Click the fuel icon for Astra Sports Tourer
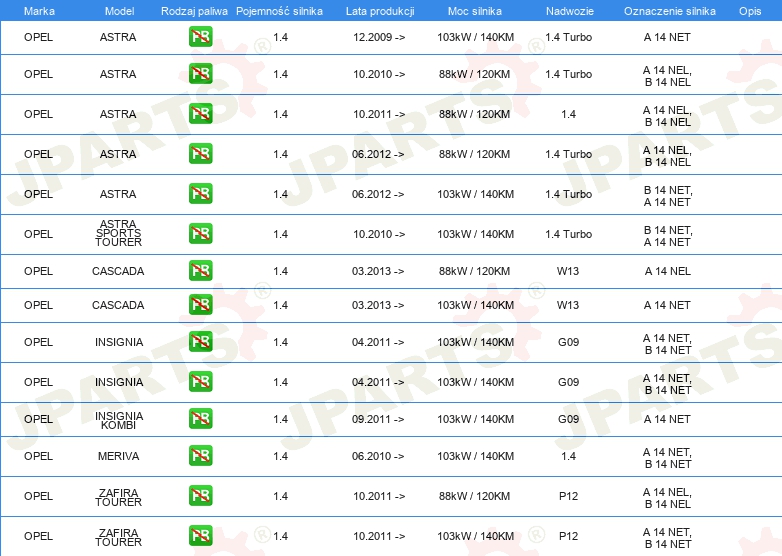The height and width of the screenshot is (556, 782). [x=200, y=234]
